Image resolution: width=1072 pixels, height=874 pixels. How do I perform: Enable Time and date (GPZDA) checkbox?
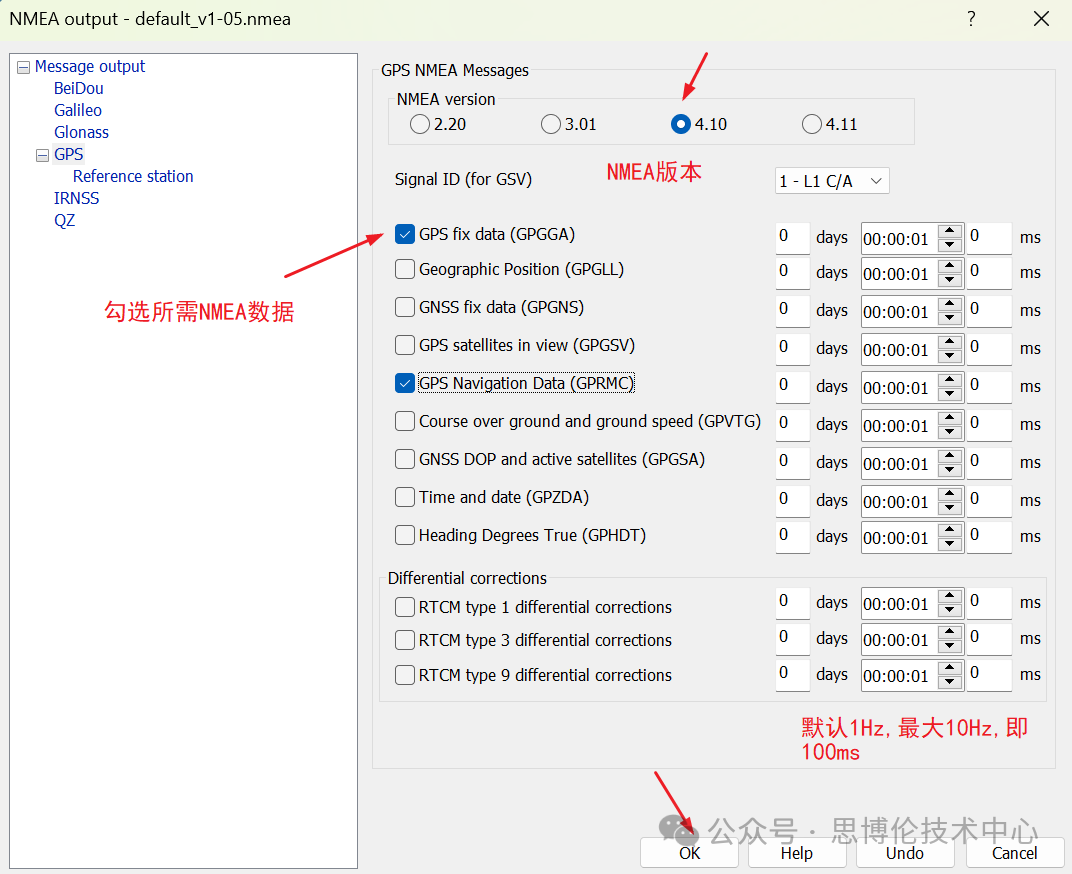[405, 497]
